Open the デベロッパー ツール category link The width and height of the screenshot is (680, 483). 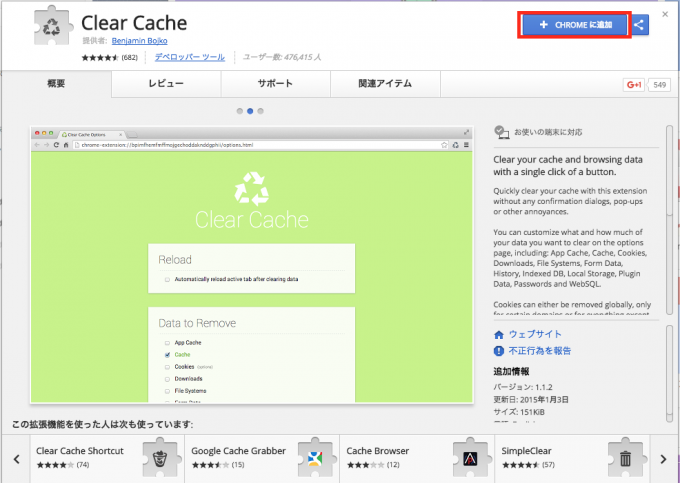pos(190,57)
